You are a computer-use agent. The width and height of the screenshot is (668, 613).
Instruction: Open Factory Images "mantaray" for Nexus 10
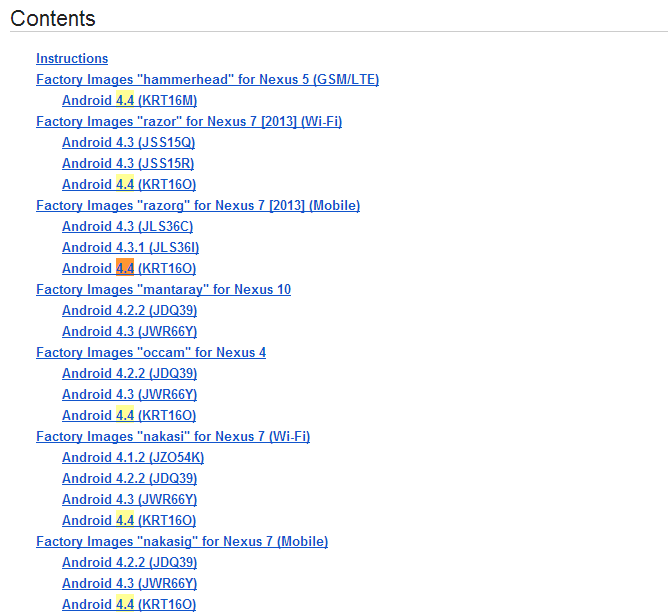(x=164, y=289)
